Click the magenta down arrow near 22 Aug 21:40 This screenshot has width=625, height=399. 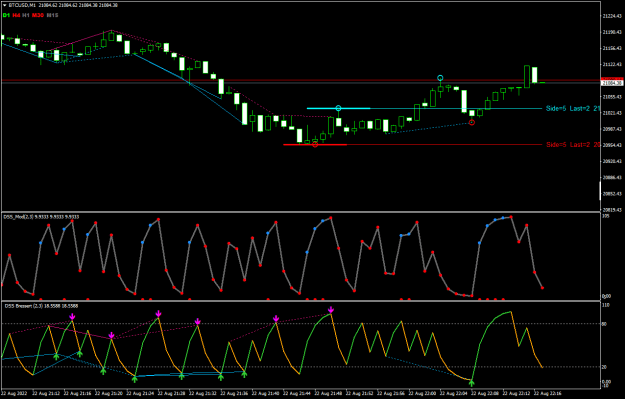(x=276, y=318)
